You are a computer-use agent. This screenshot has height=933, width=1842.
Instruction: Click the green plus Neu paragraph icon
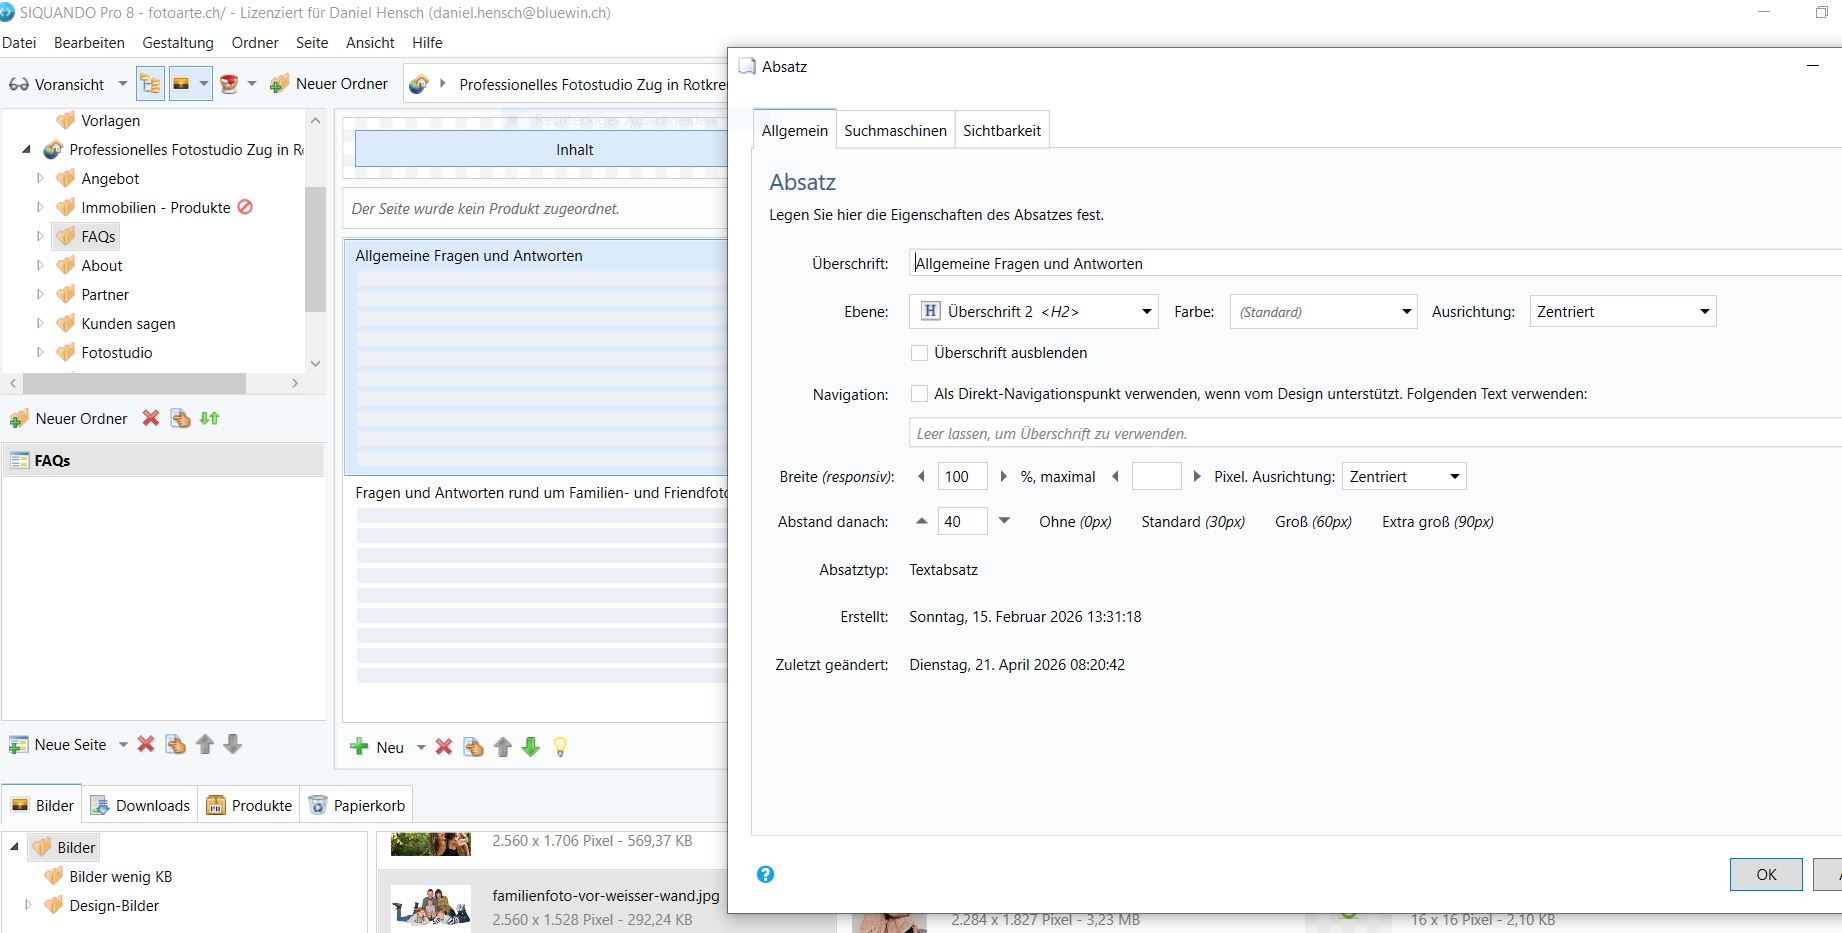pyautogui.click(x=359, y=747)
